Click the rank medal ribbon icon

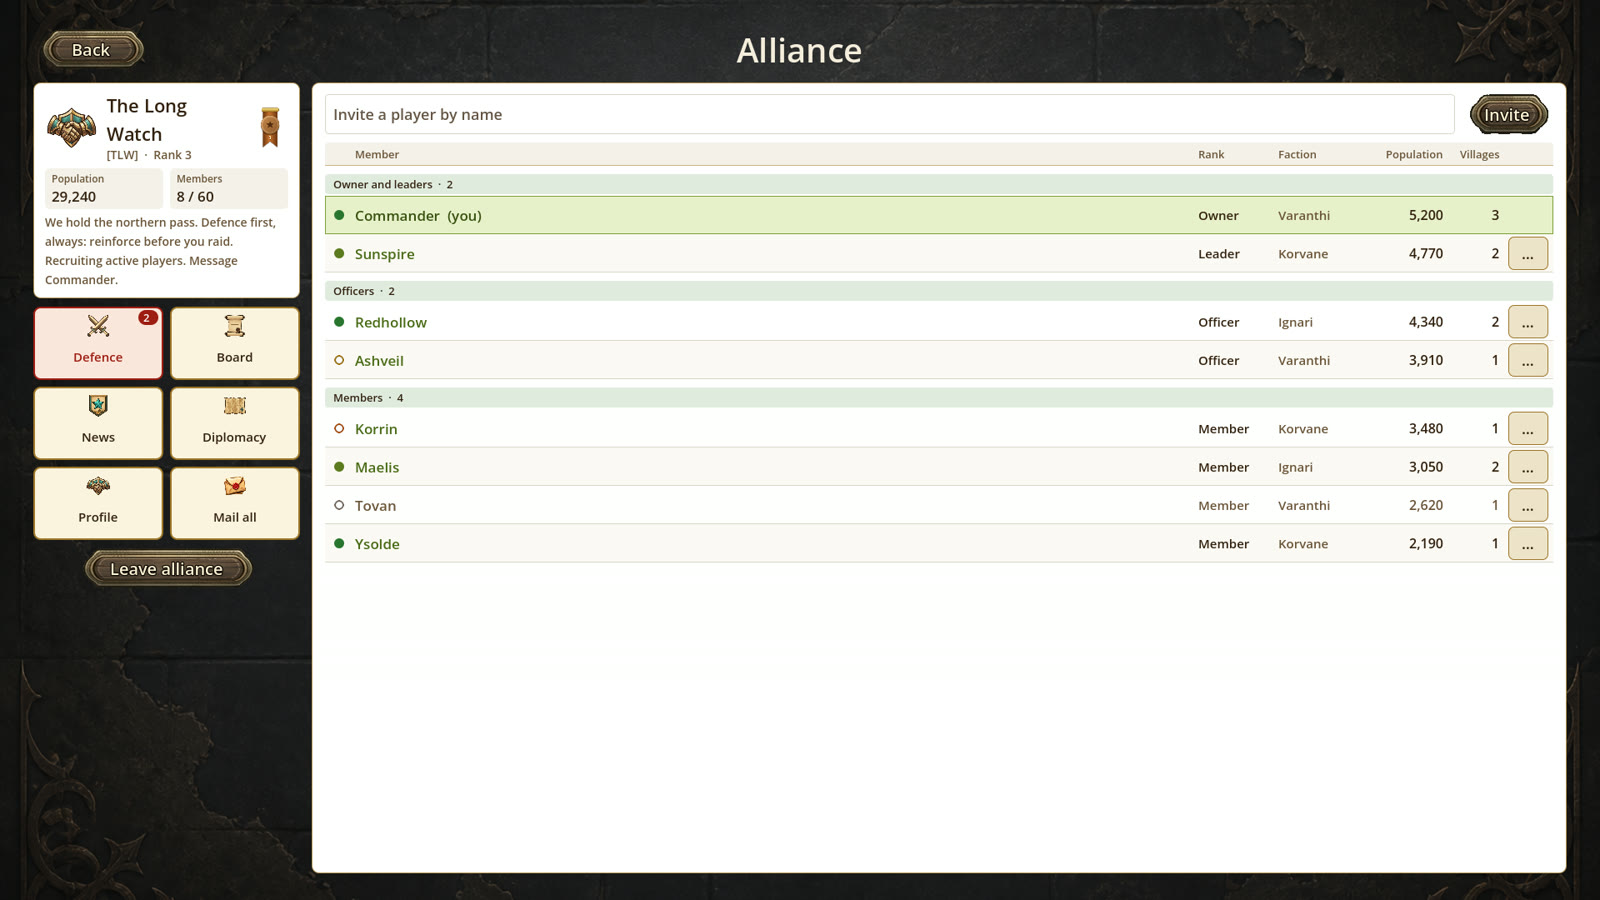270,127
